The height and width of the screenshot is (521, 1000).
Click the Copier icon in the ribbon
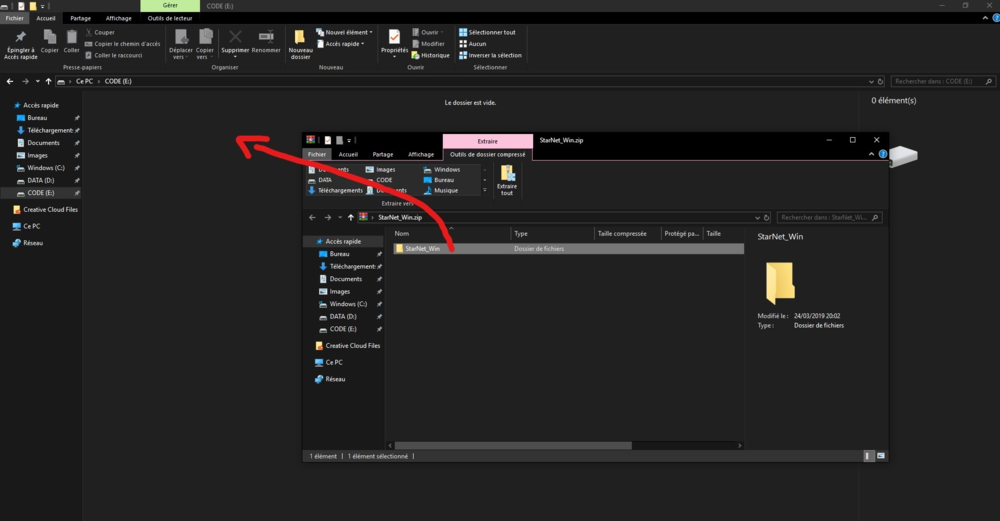[x=50, y=42]
